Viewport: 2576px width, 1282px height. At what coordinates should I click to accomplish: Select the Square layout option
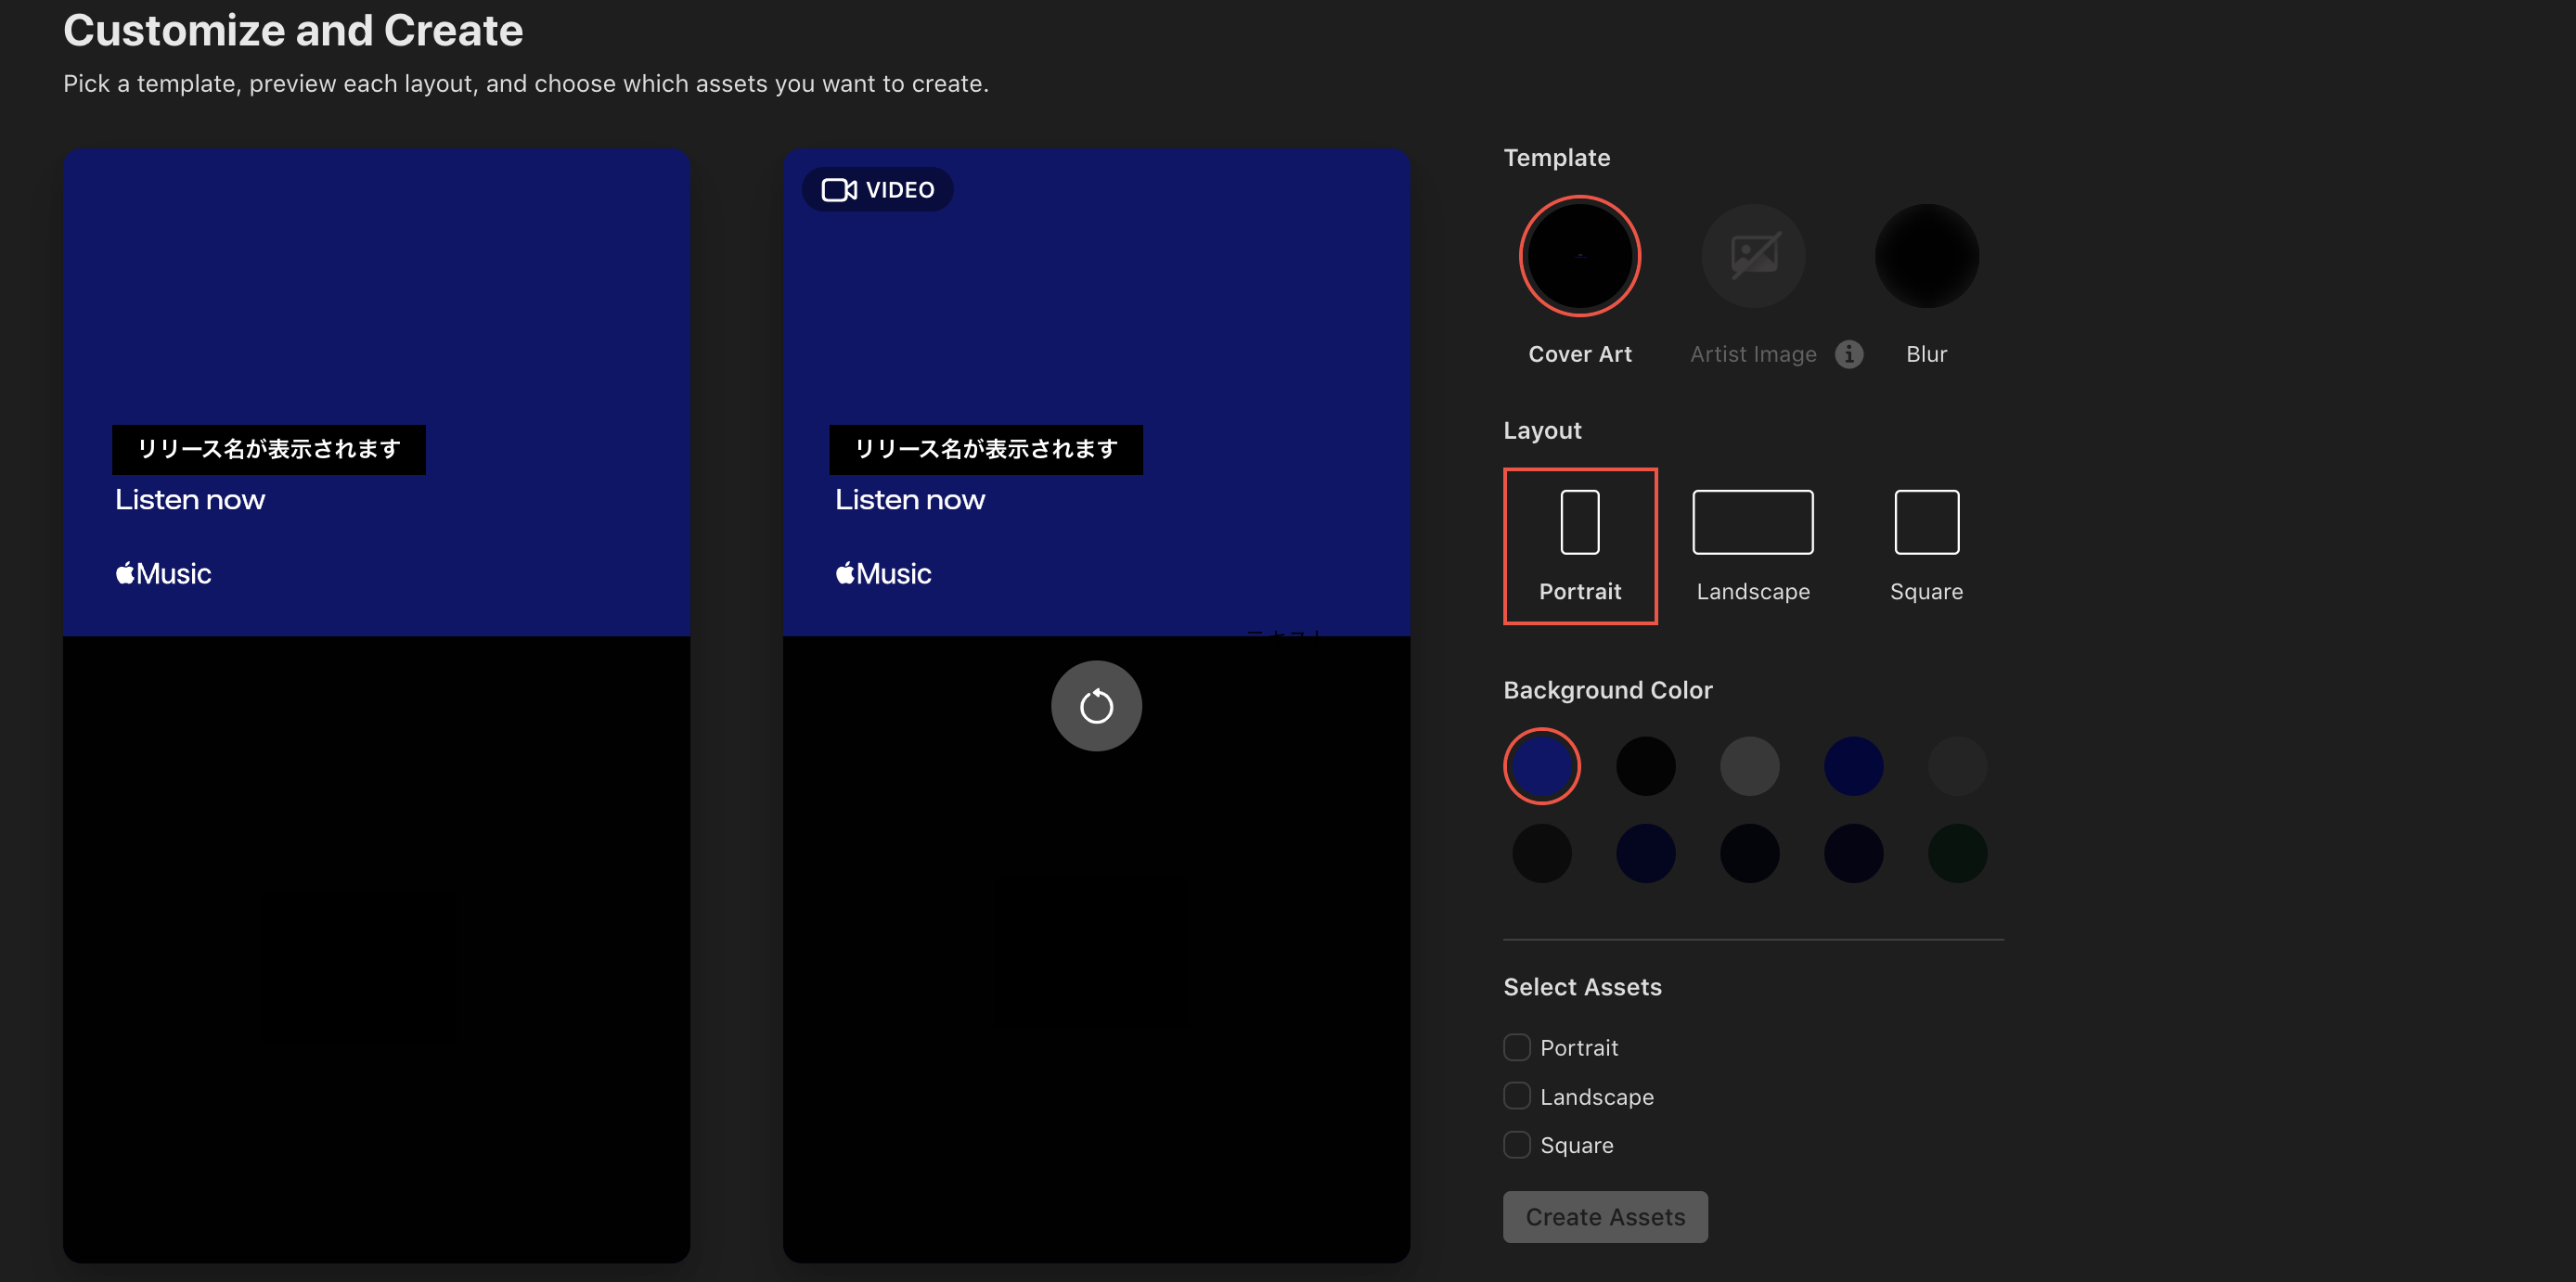click(1926, 546)
